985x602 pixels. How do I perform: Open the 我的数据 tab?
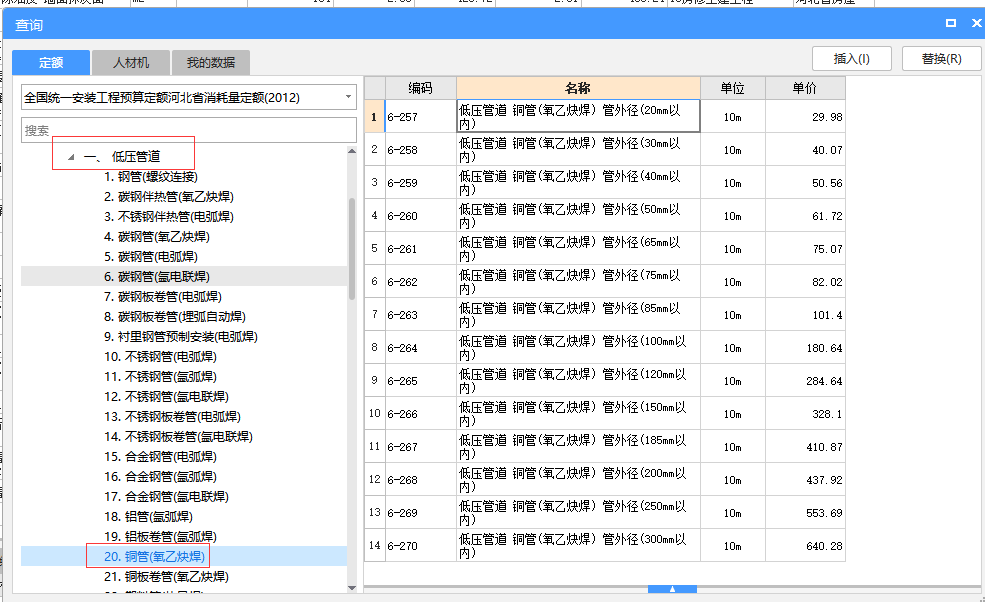(210, 63)
